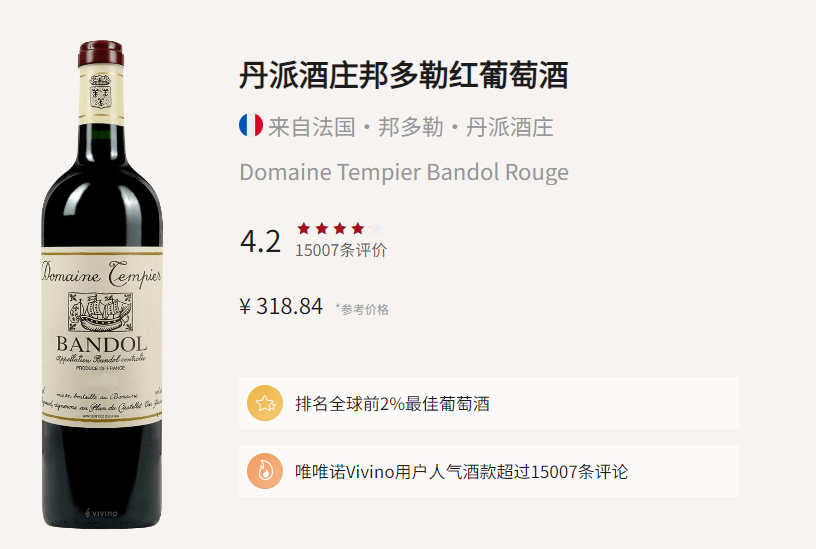Click the gold star ranking badge icon
Image resolution: width=816 pixels, height=549 pixels.
(265, 403)
